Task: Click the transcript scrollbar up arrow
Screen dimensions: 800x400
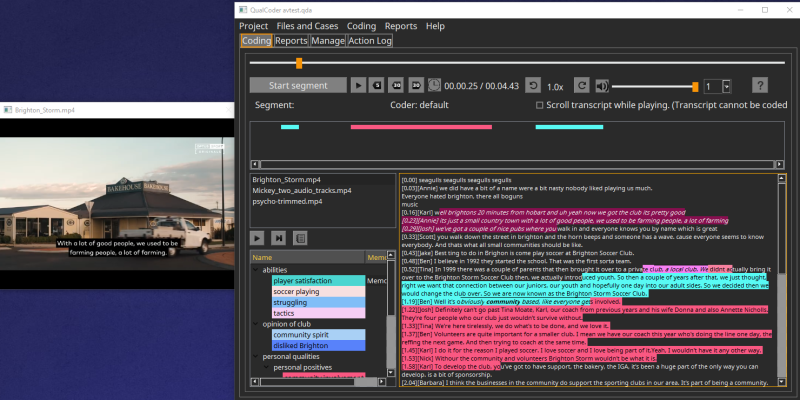Action: [782, 178]
